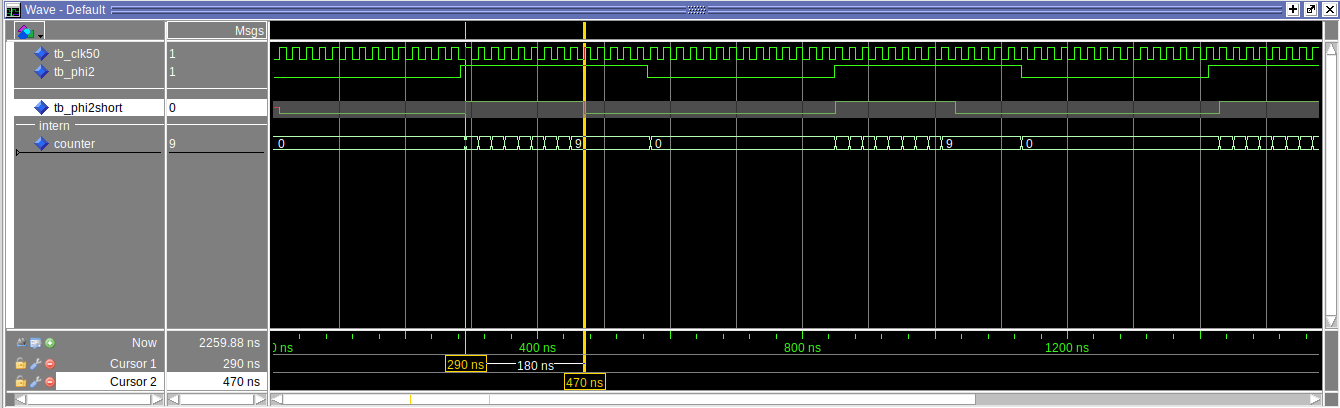The height and width of the screenshot is (408, 1340).
Task: Click the value 0 in tb_phi2short row
Action: coord(172,107)
